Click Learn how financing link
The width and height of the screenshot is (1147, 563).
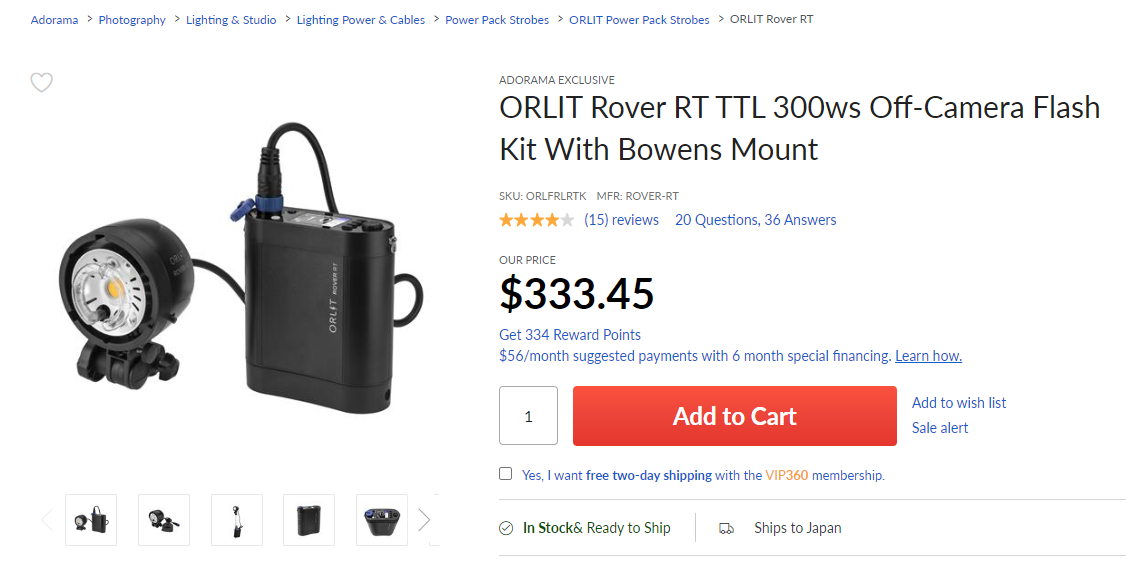click(x=928, y=356)
